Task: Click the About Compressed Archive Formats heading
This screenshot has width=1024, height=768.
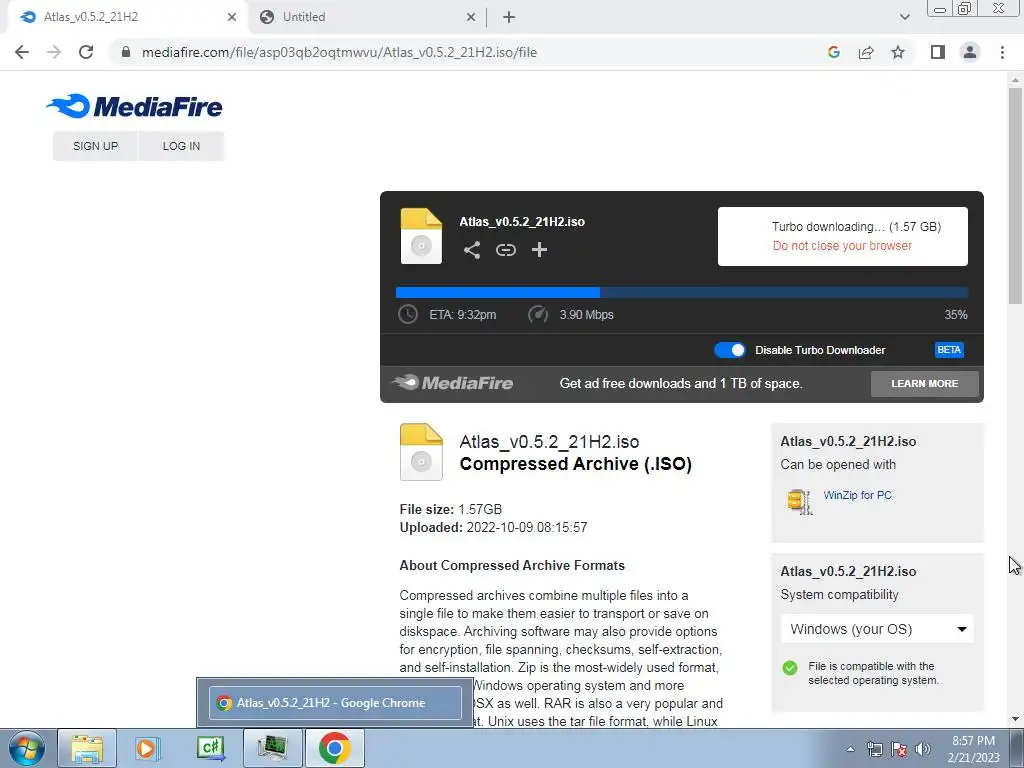Action: (x=512, y=566)
